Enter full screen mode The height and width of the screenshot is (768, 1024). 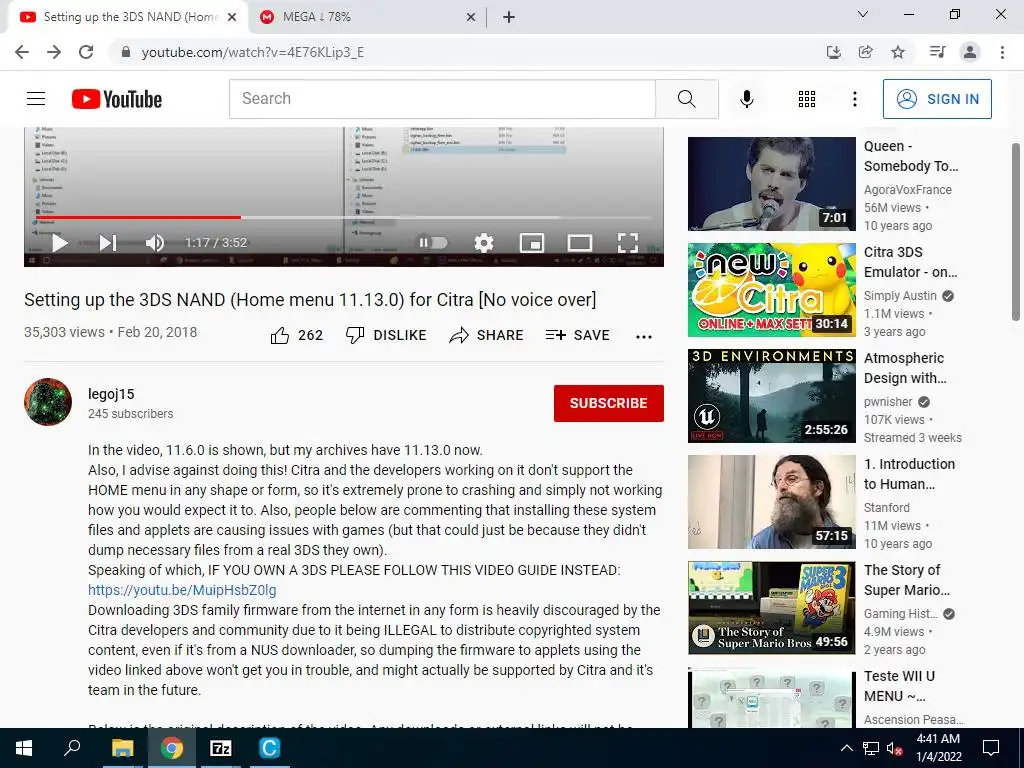tap(628, 243)
